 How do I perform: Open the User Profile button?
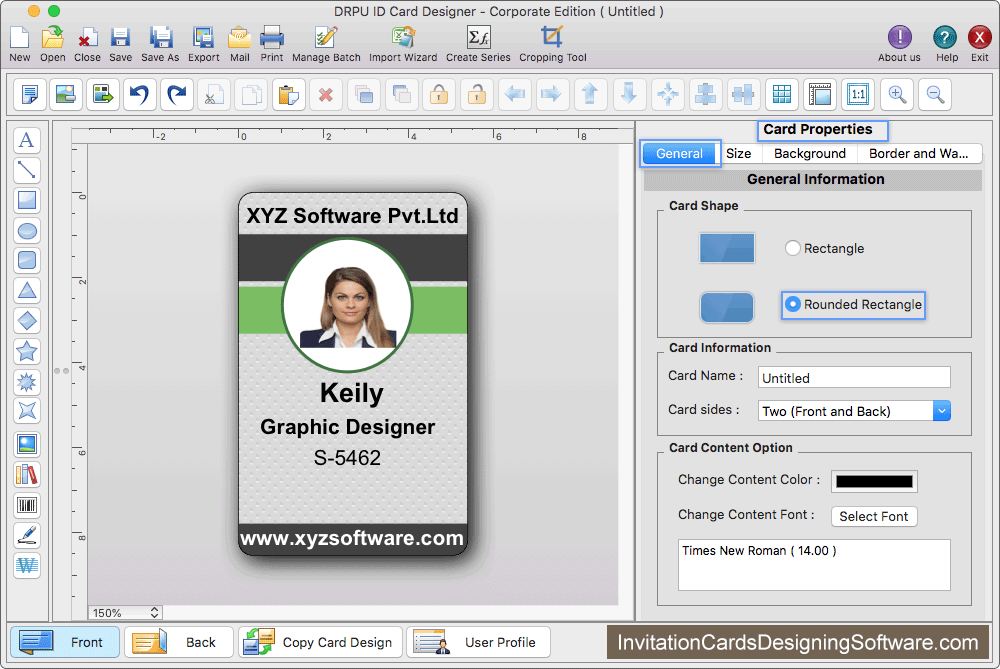pyautogui.click(x=478, y=642)
